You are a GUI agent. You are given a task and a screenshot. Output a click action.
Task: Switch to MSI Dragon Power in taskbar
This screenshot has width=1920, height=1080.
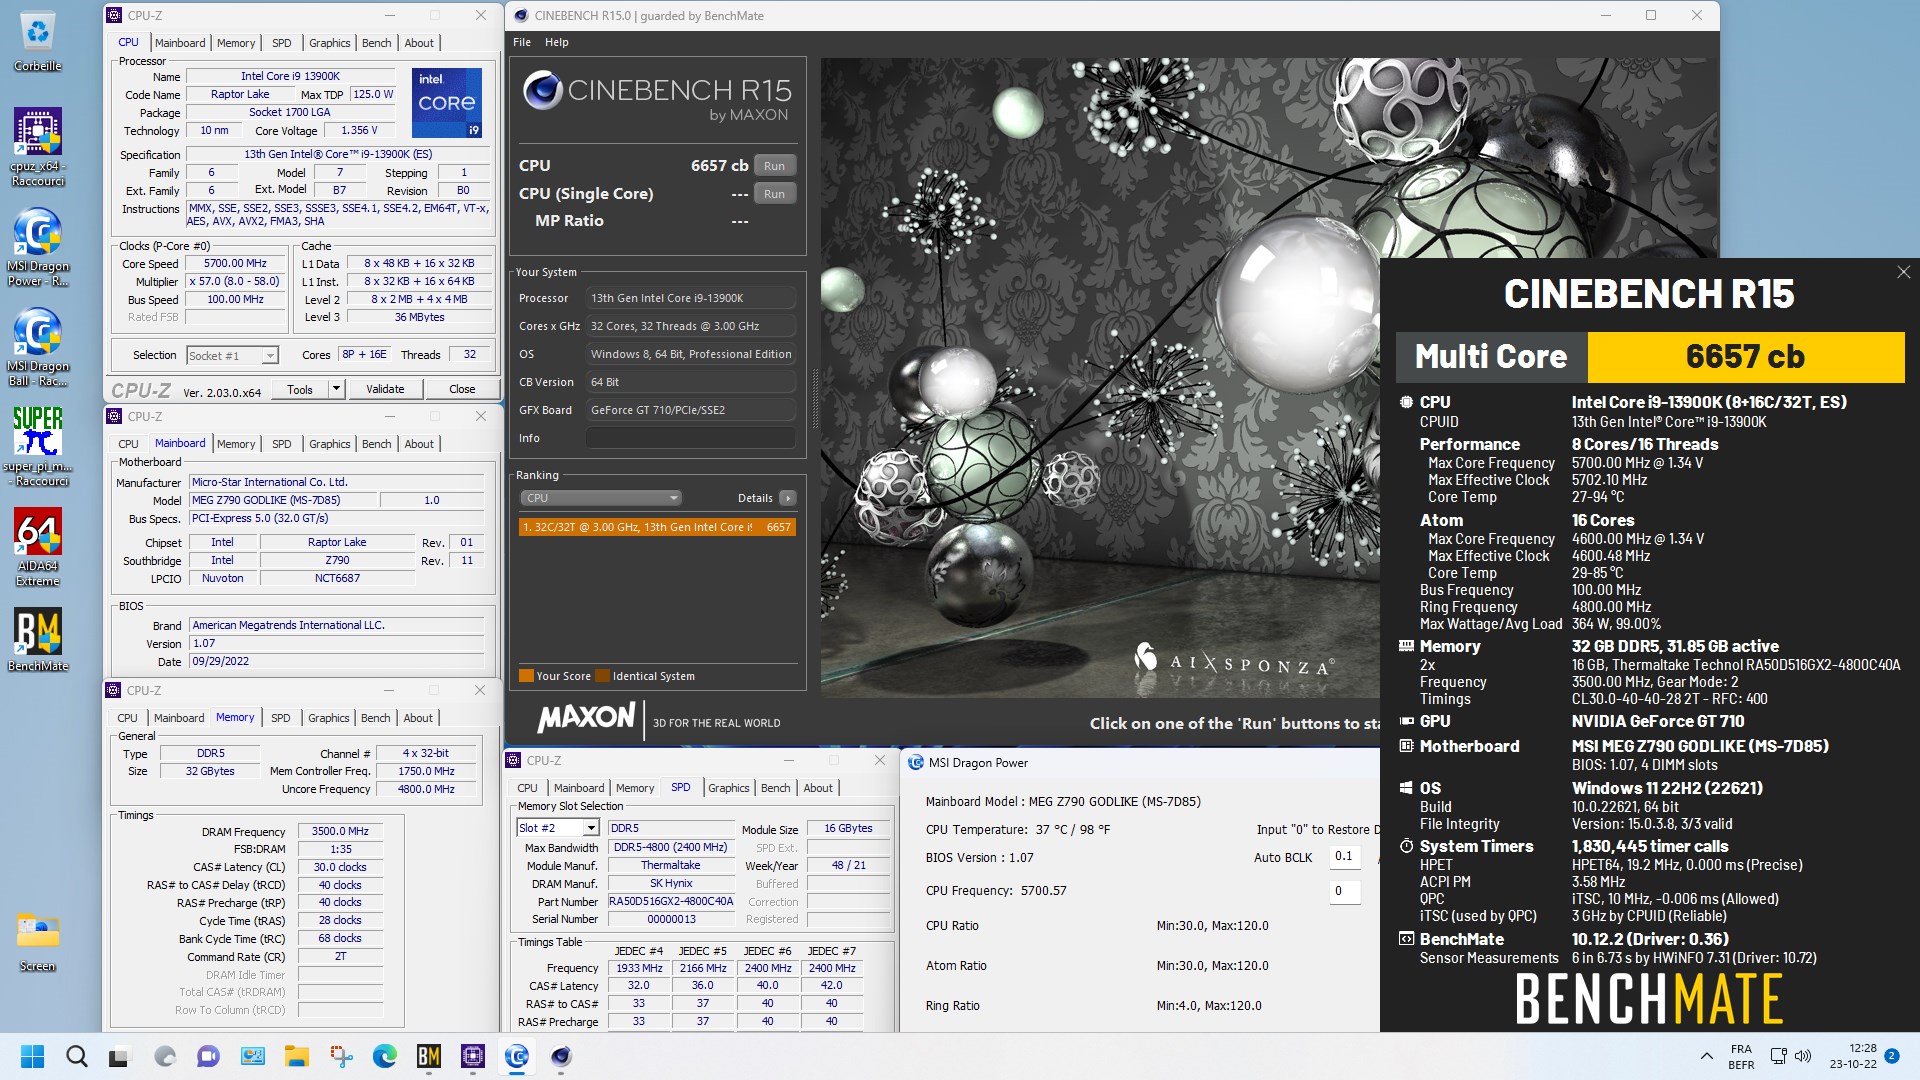pos(517,1056)
